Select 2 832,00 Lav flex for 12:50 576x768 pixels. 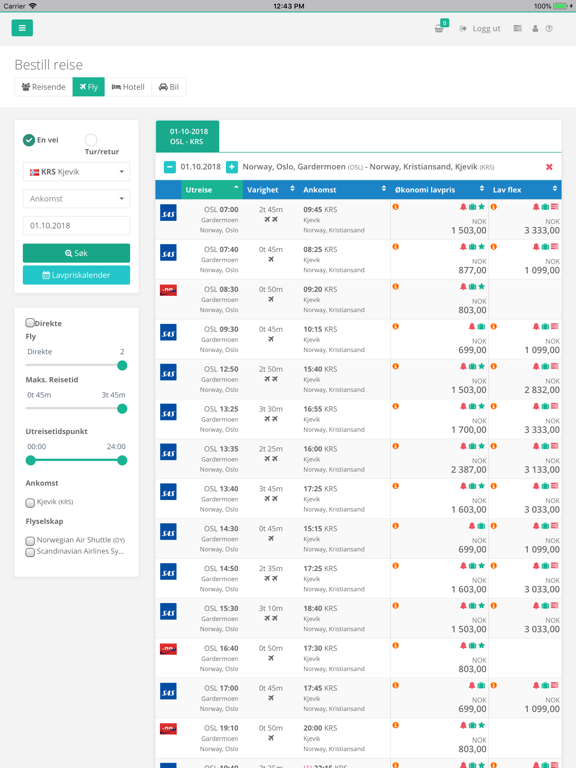point(542,390)
